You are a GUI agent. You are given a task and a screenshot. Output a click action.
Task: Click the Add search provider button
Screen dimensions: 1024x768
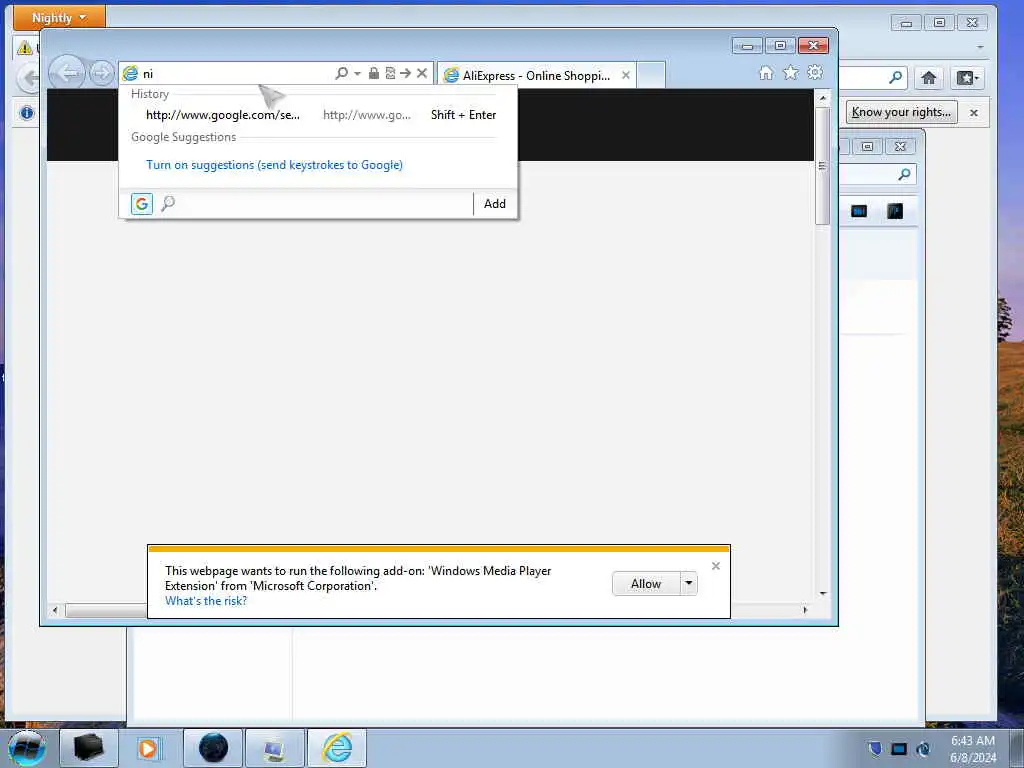point(494,204)
